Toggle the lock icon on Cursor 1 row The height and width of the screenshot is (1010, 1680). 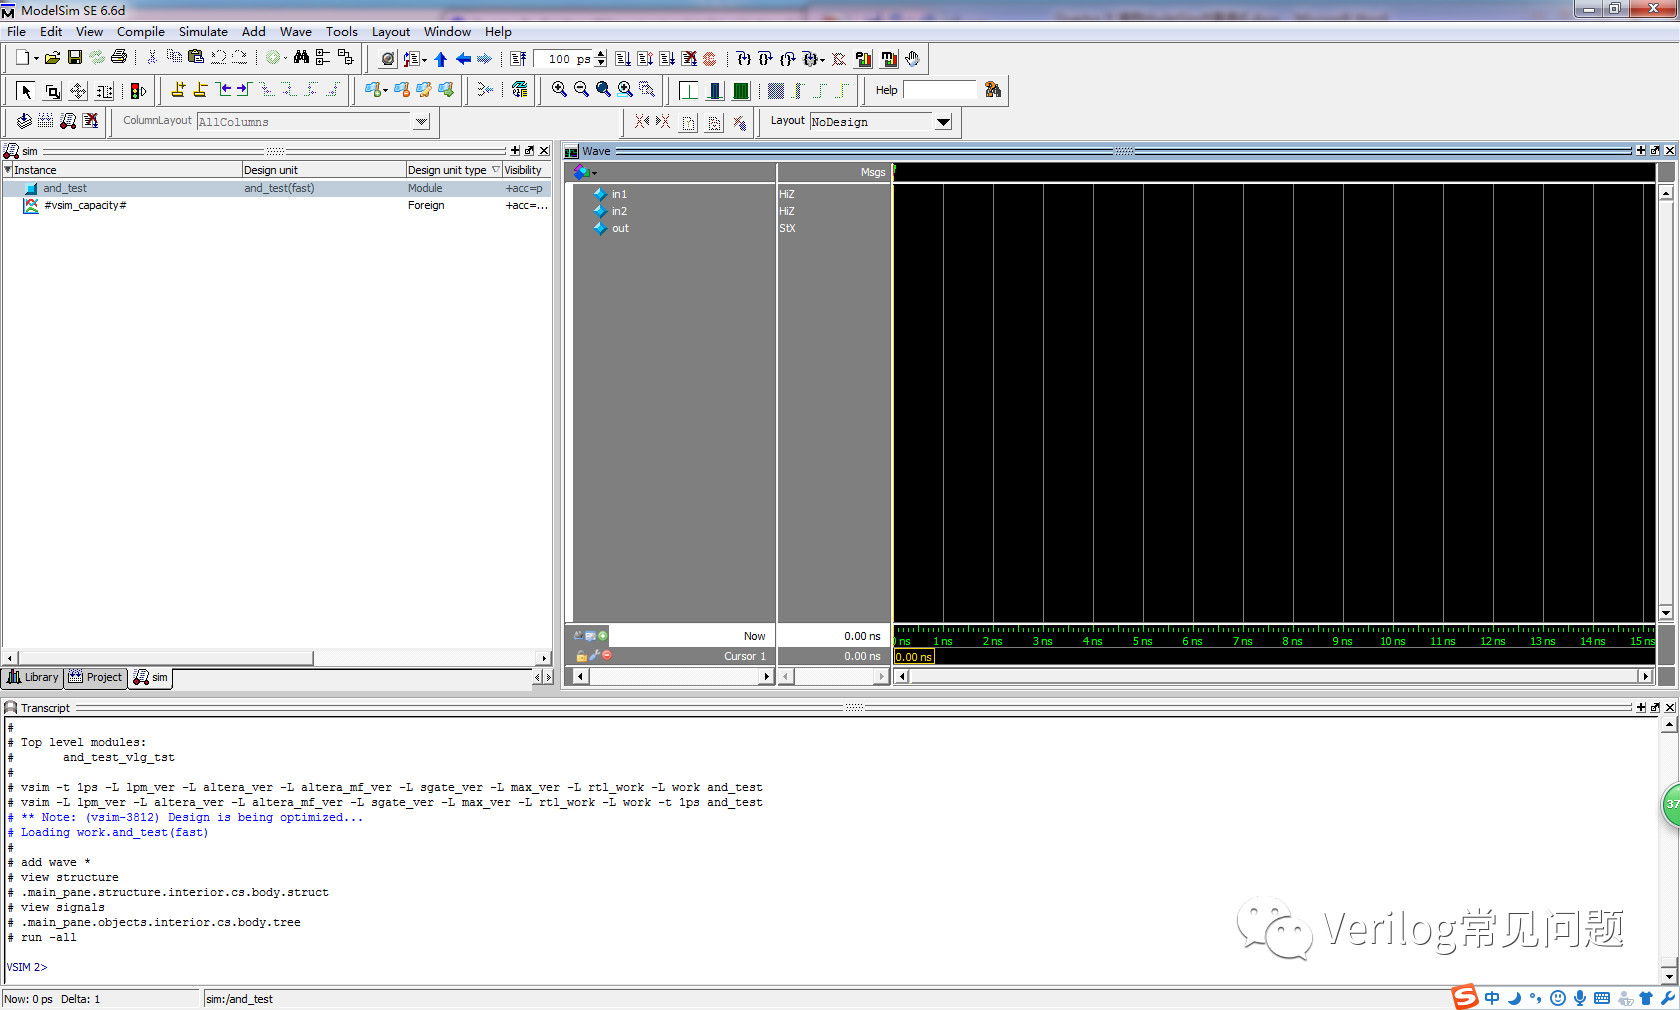(x=581, y=656)
